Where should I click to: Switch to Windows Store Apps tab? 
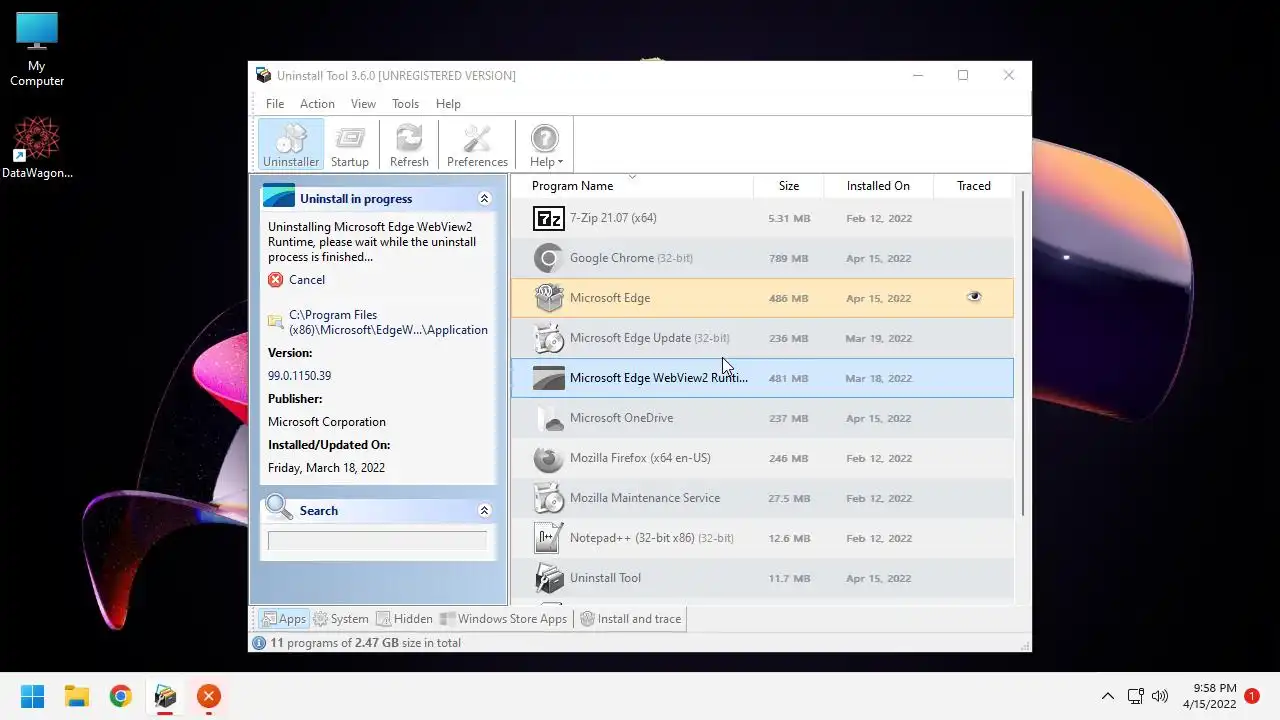[x=503, y=619]
